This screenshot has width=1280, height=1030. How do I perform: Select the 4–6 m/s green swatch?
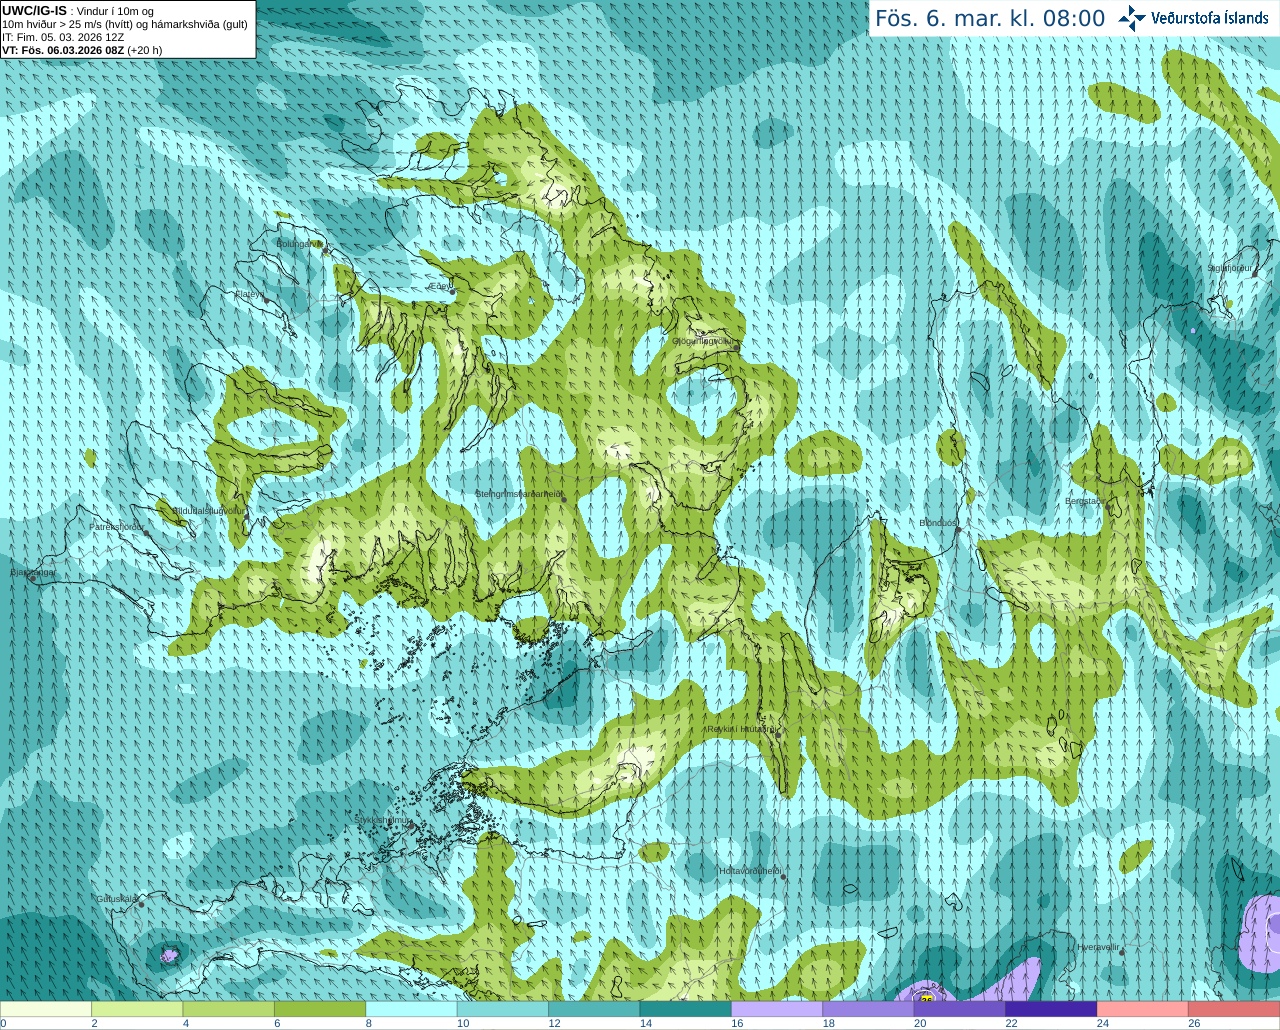pos(229,1009)
